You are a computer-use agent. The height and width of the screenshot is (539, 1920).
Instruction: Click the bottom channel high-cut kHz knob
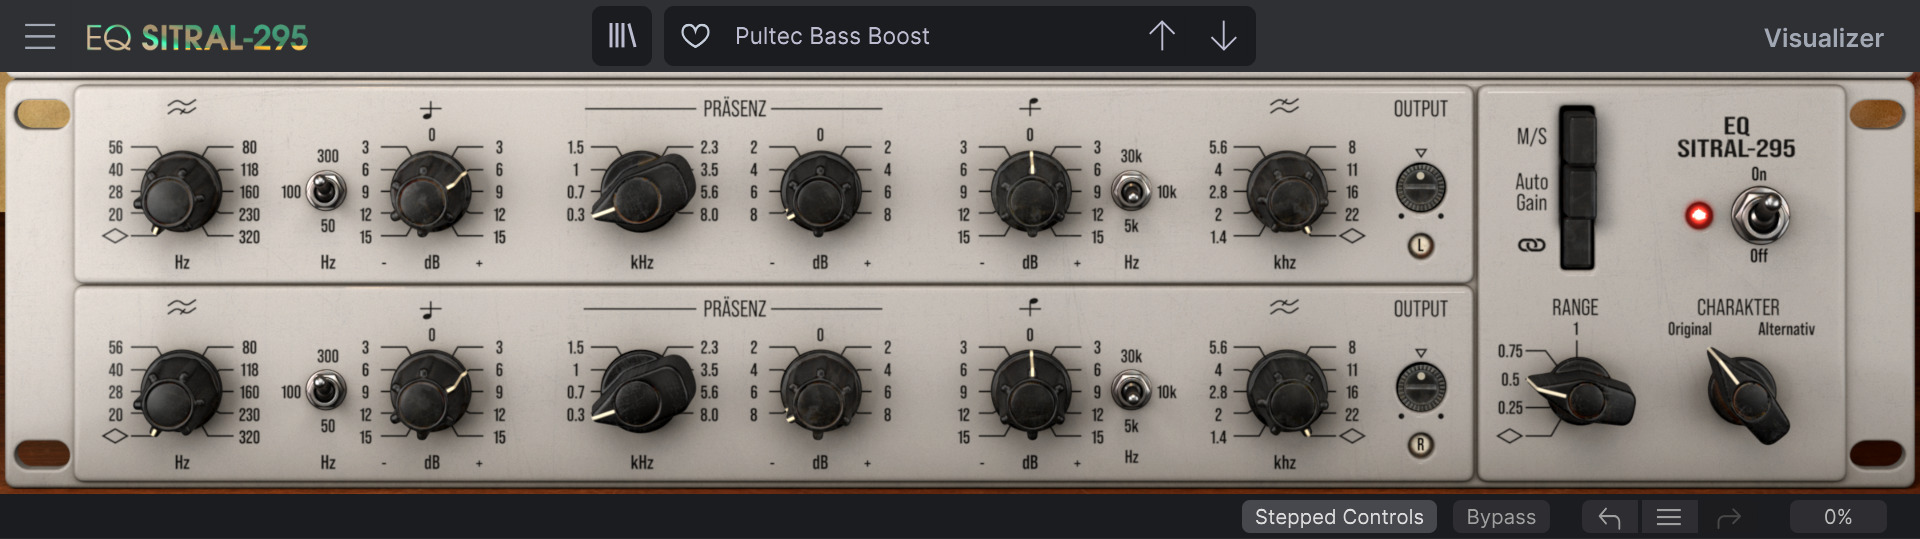tap(1285, 392)
